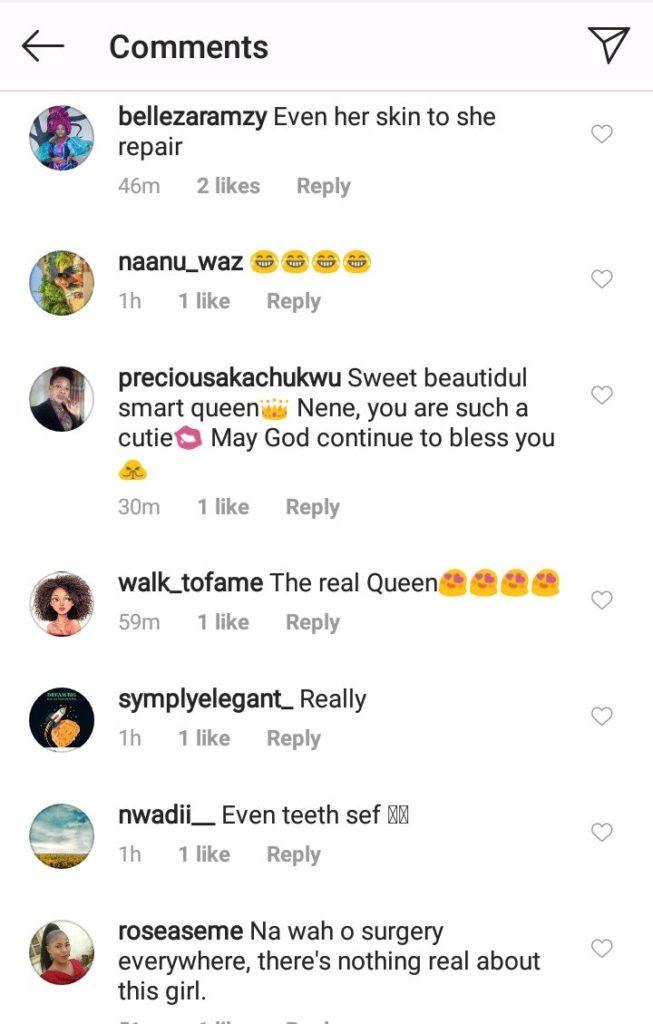Like naanu_waz's comment heart icon
653x1024 pixels.
point(602,279)
